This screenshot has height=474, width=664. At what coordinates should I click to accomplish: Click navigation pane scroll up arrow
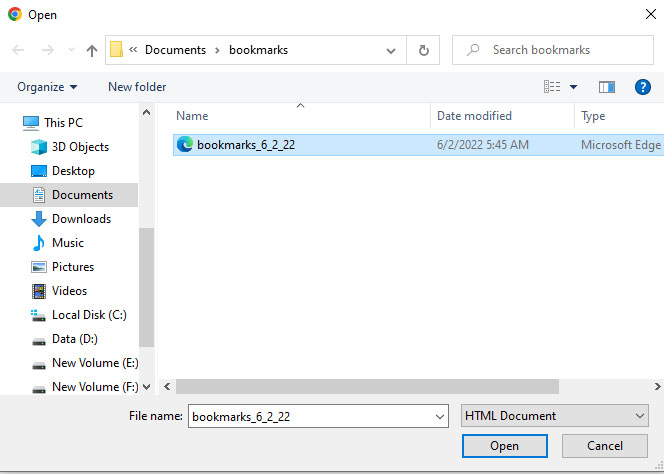click(x=147, y=112)
